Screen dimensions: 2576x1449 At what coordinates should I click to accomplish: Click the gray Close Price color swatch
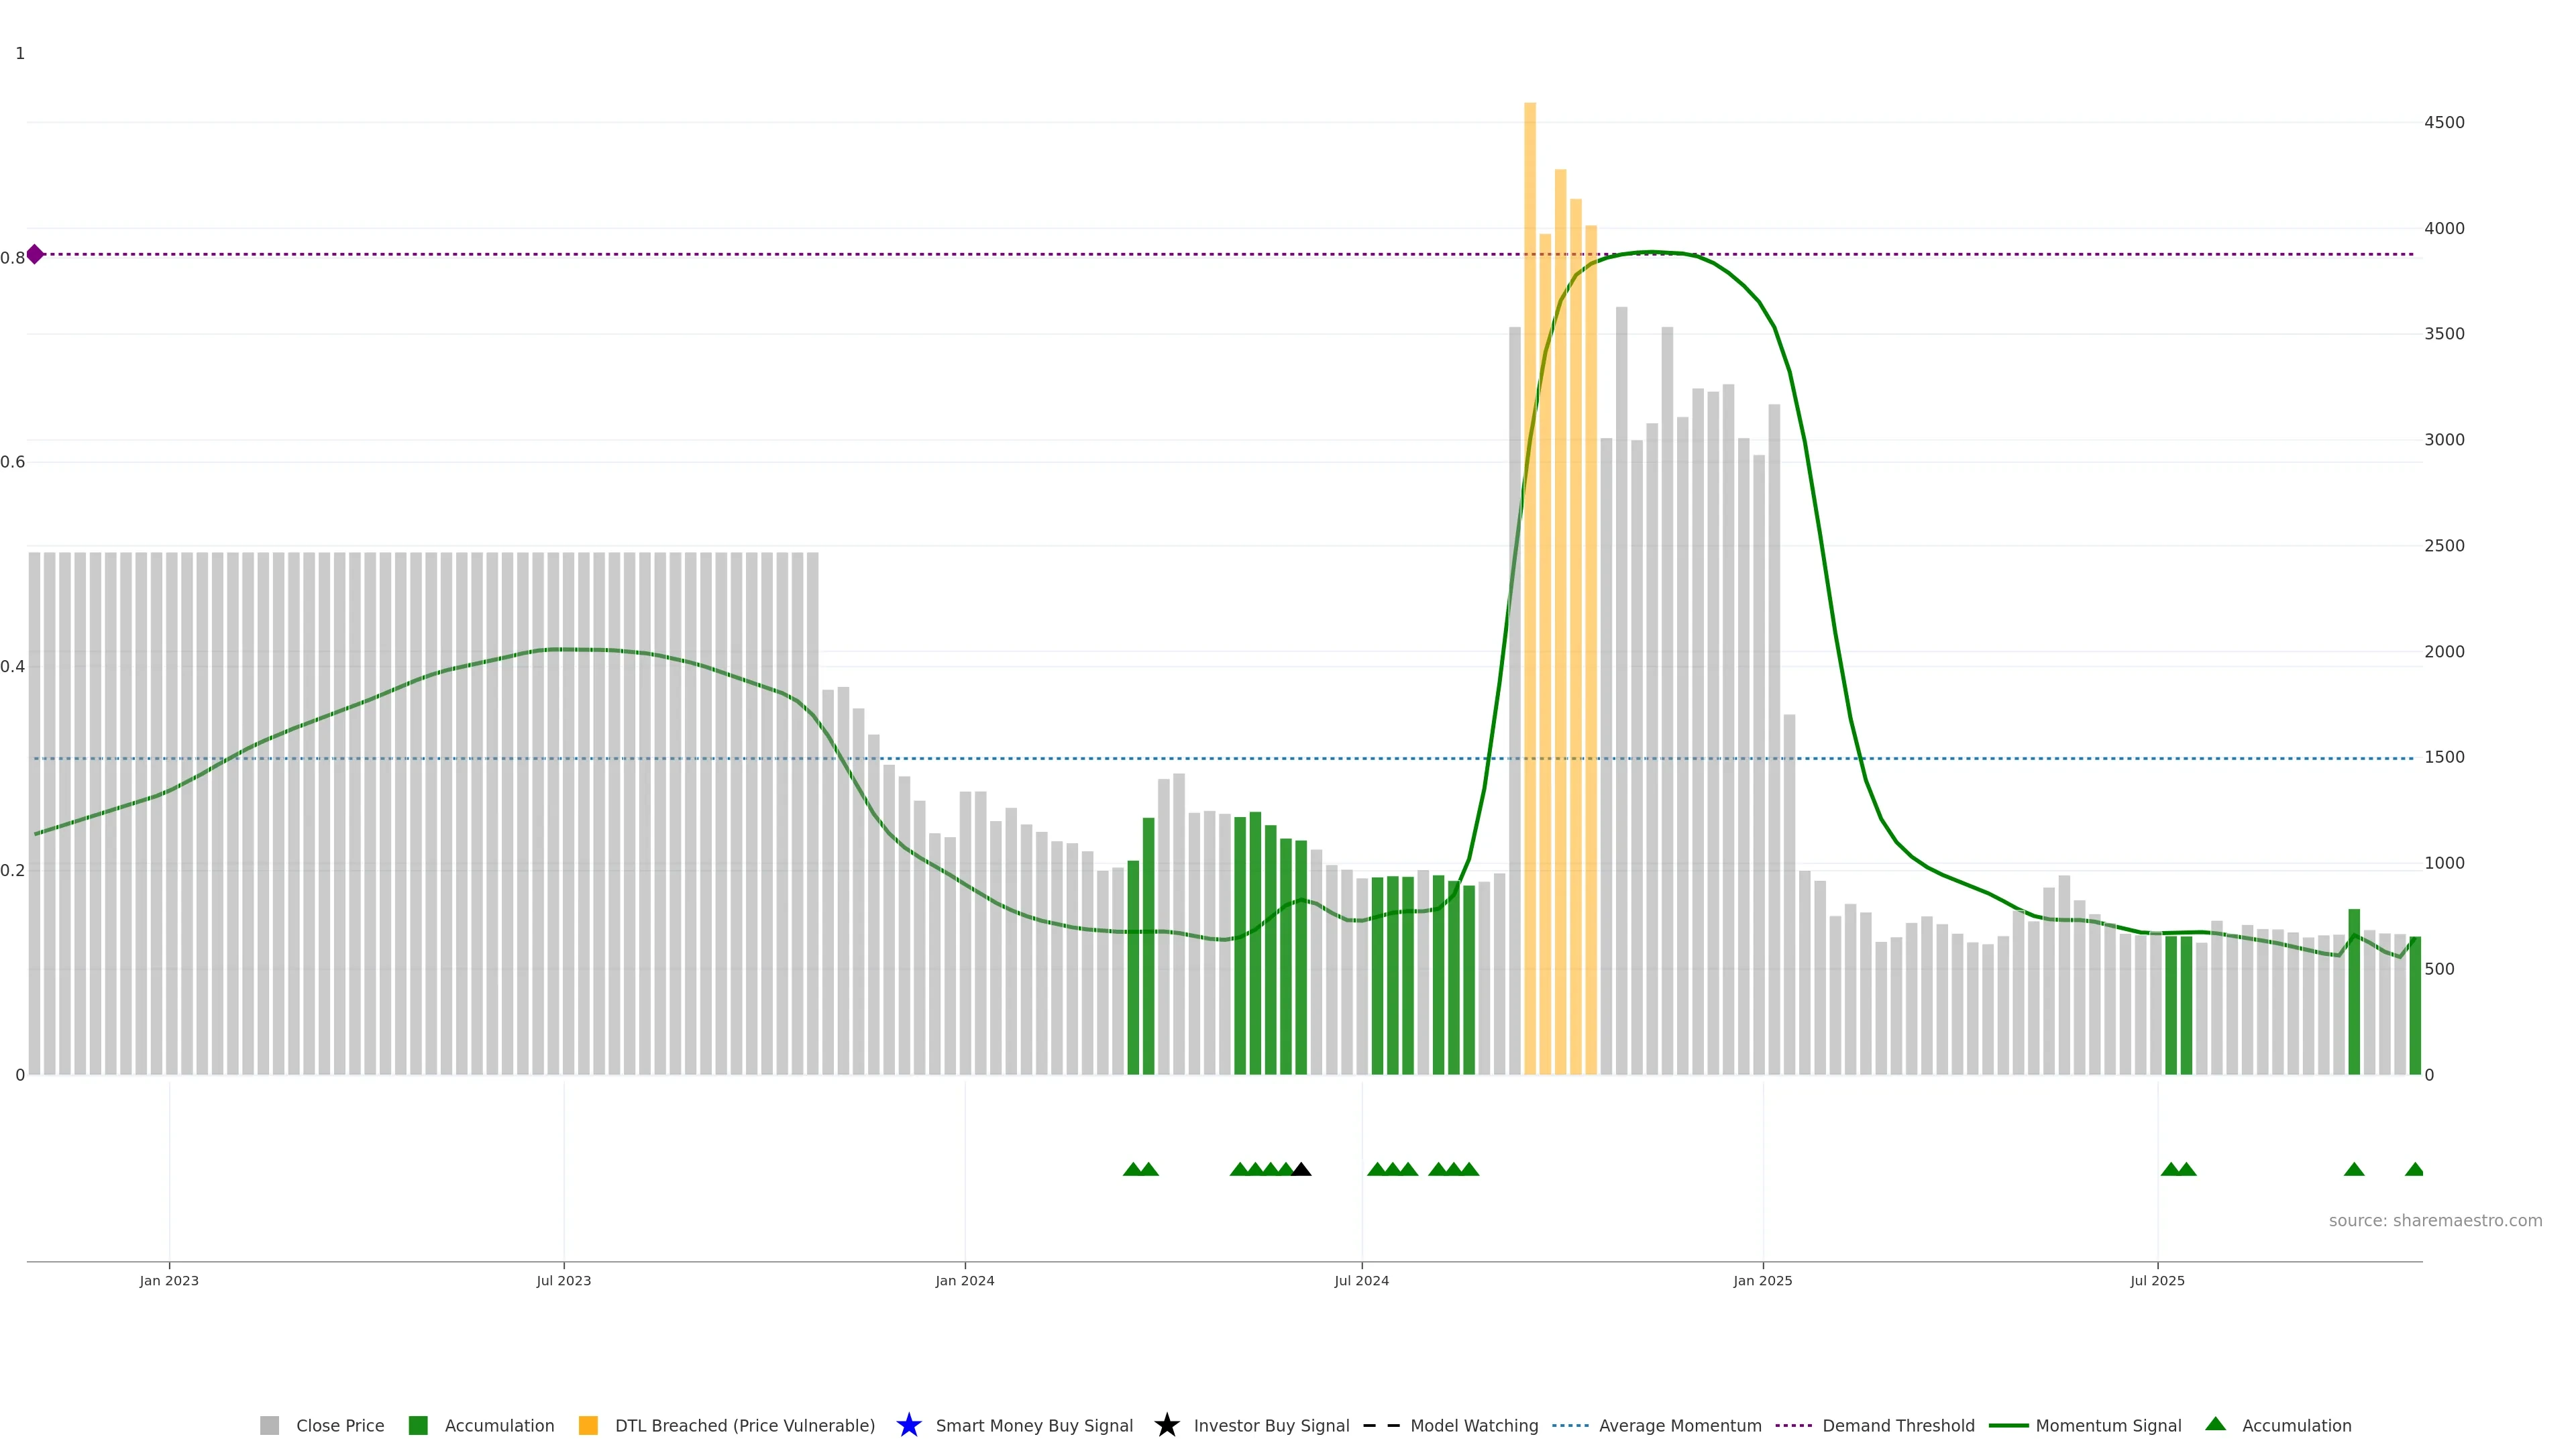pyautogui.click(x=269, y=1425)
